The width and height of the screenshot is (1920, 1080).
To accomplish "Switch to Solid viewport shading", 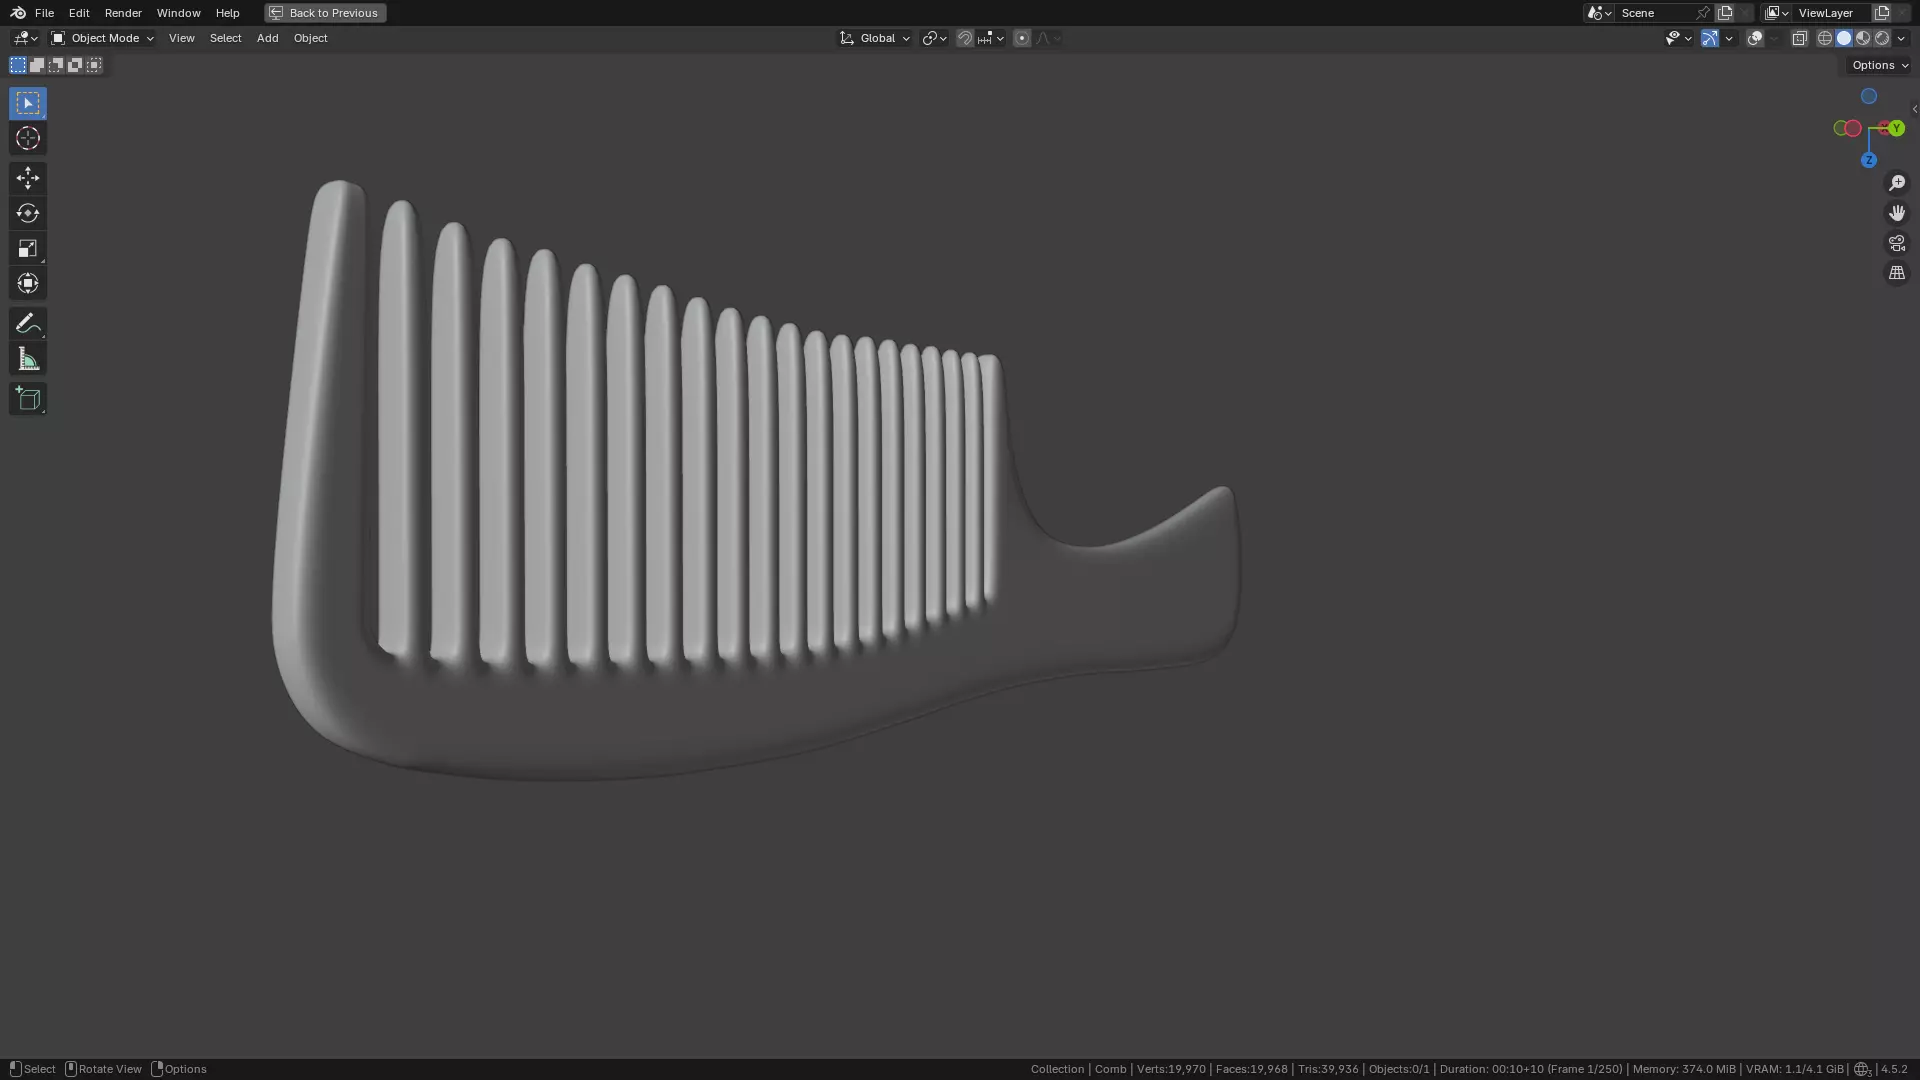I will pos(1844,38).
